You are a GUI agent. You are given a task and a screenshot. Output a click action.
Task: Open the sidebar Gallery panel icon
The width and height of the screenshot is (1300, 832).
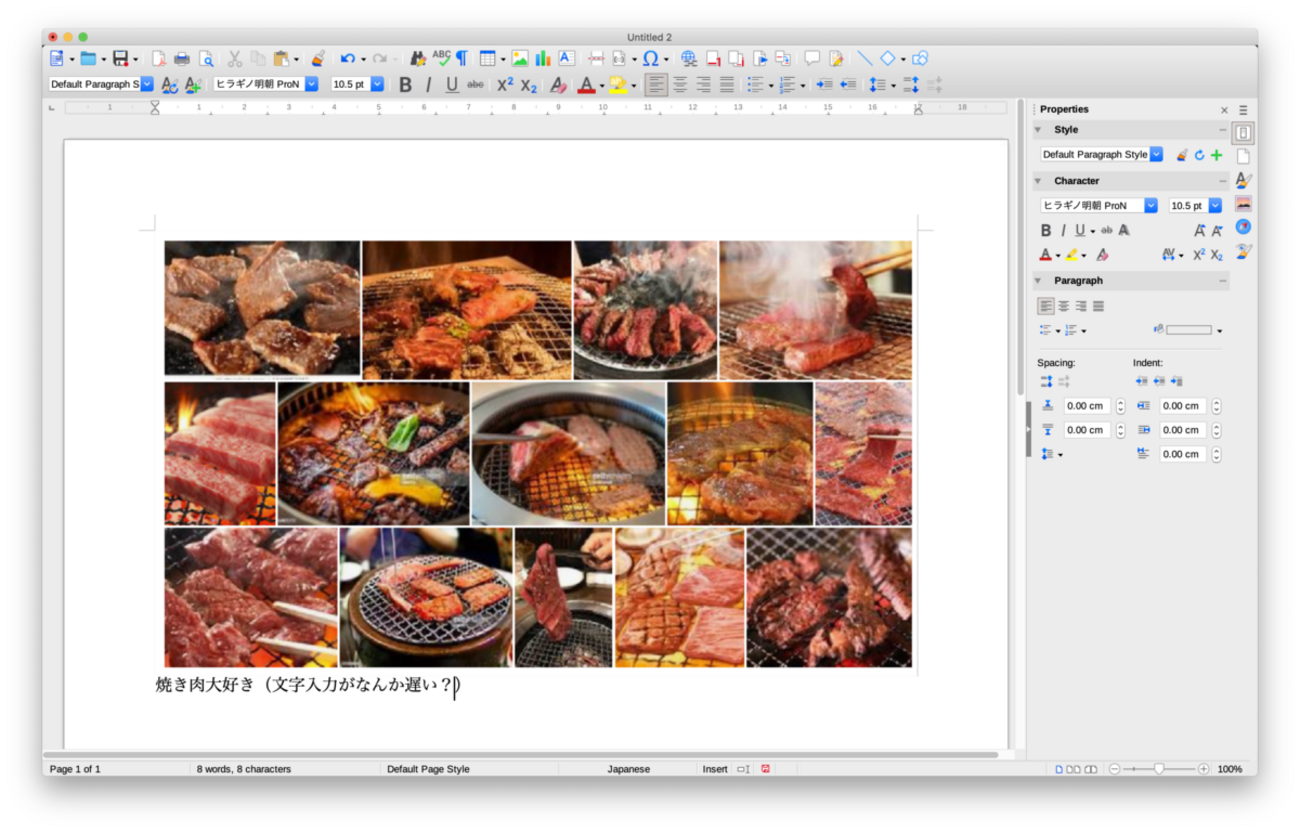1243,204
